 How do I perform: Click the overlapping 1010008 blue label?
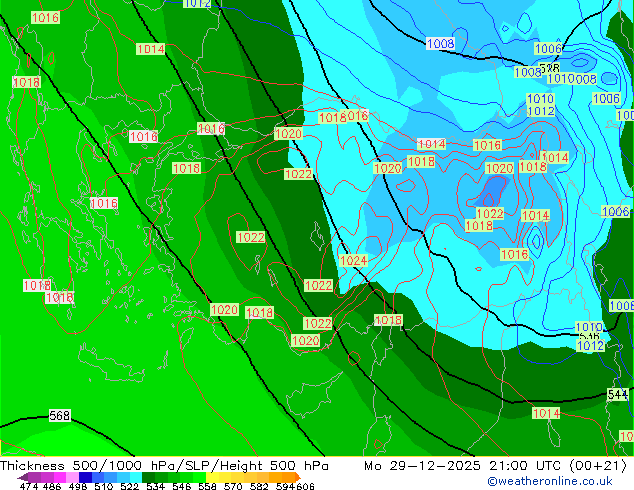(572, 79)
